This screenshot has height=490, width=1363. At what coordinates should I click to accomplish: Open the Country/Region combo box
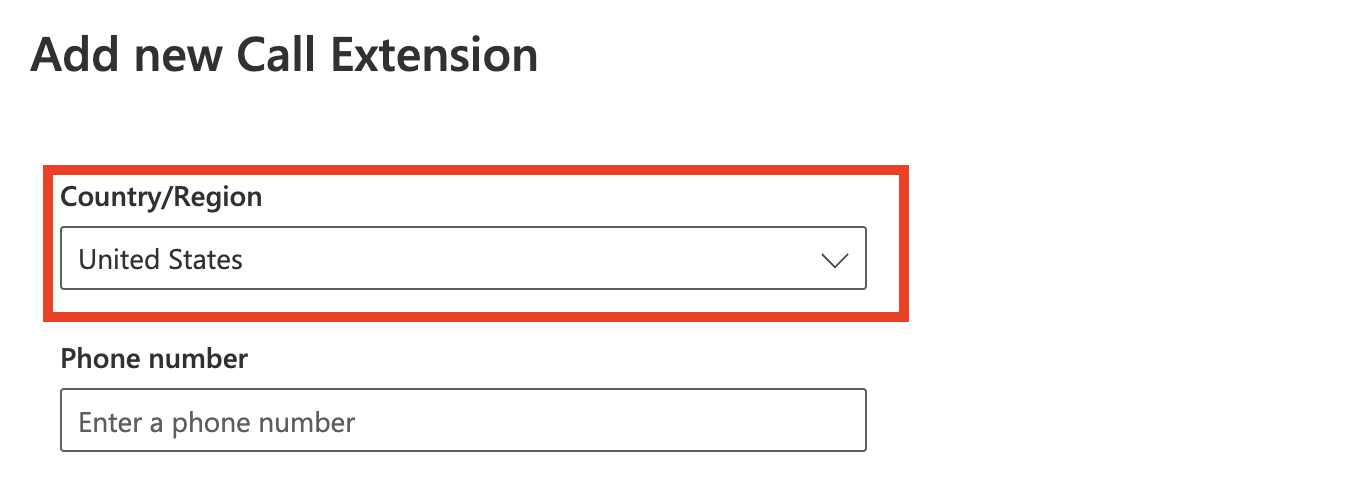click(463, 260)
